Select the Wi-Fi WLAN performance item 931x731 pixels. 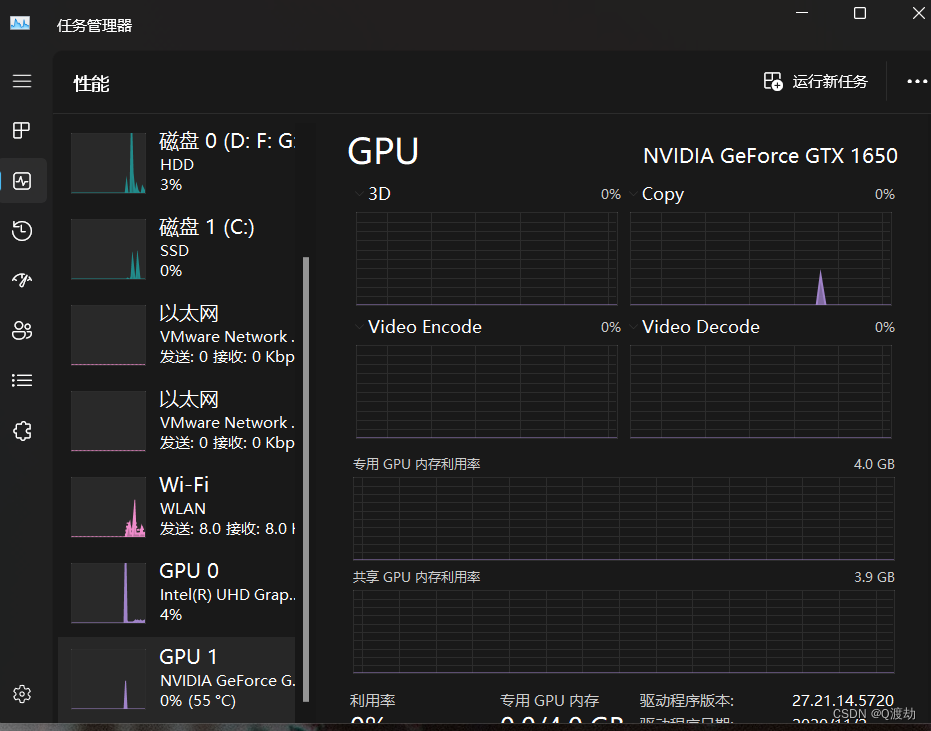(180, 507)
